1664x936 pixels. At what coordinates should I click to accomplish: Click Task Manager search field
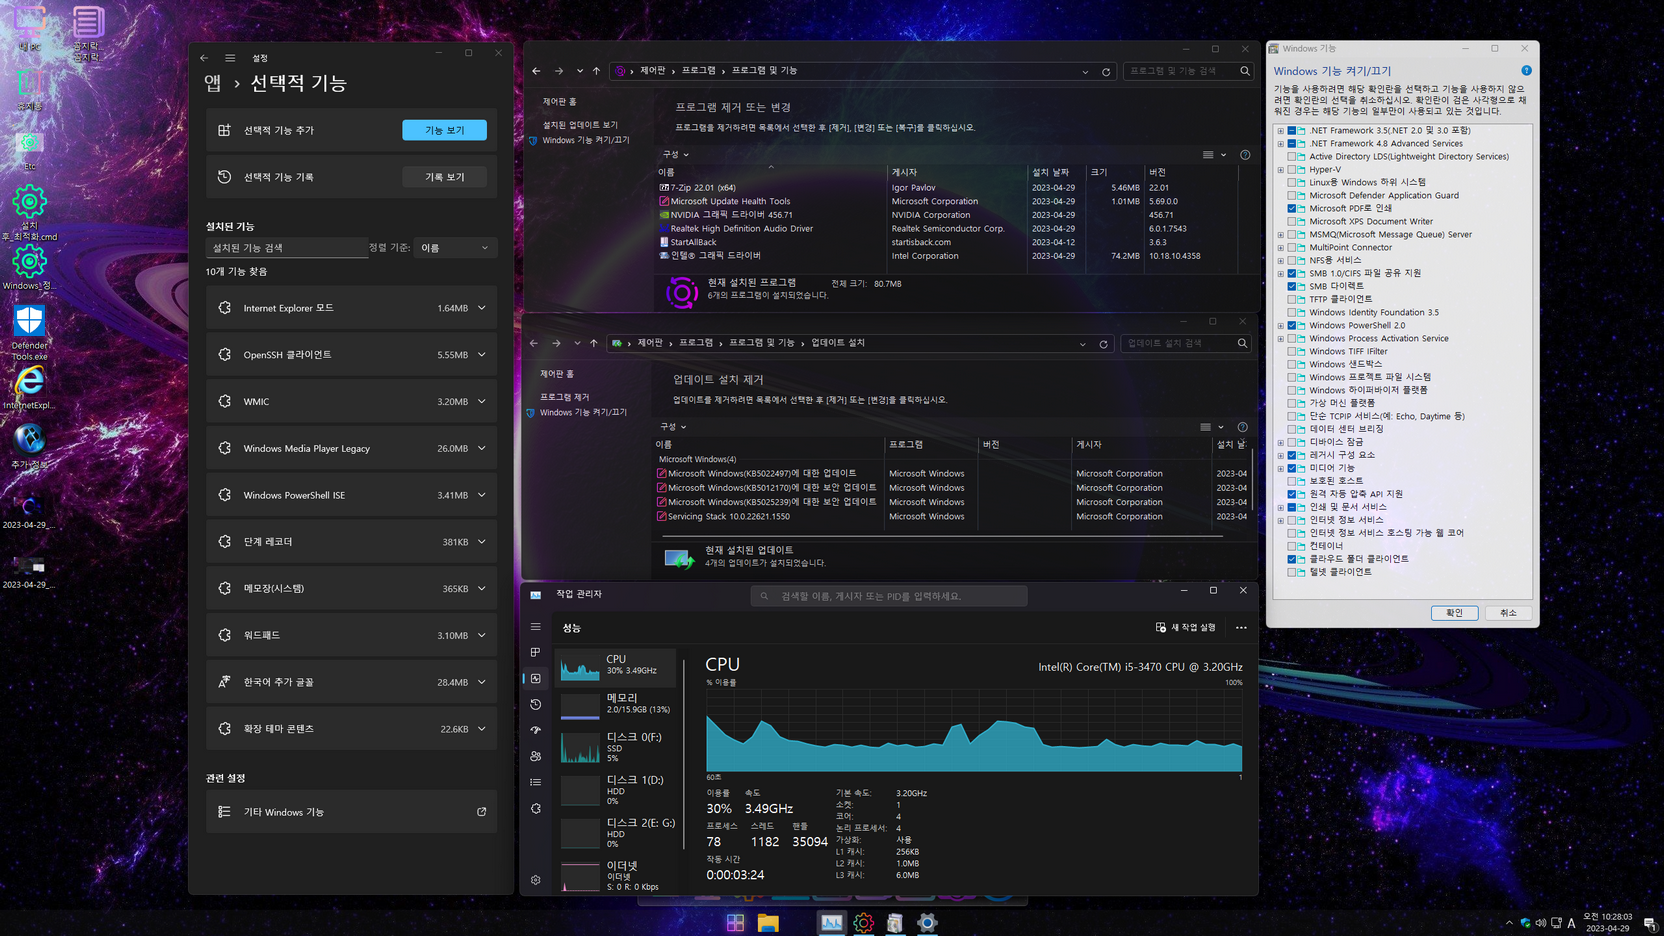[889, 596]
